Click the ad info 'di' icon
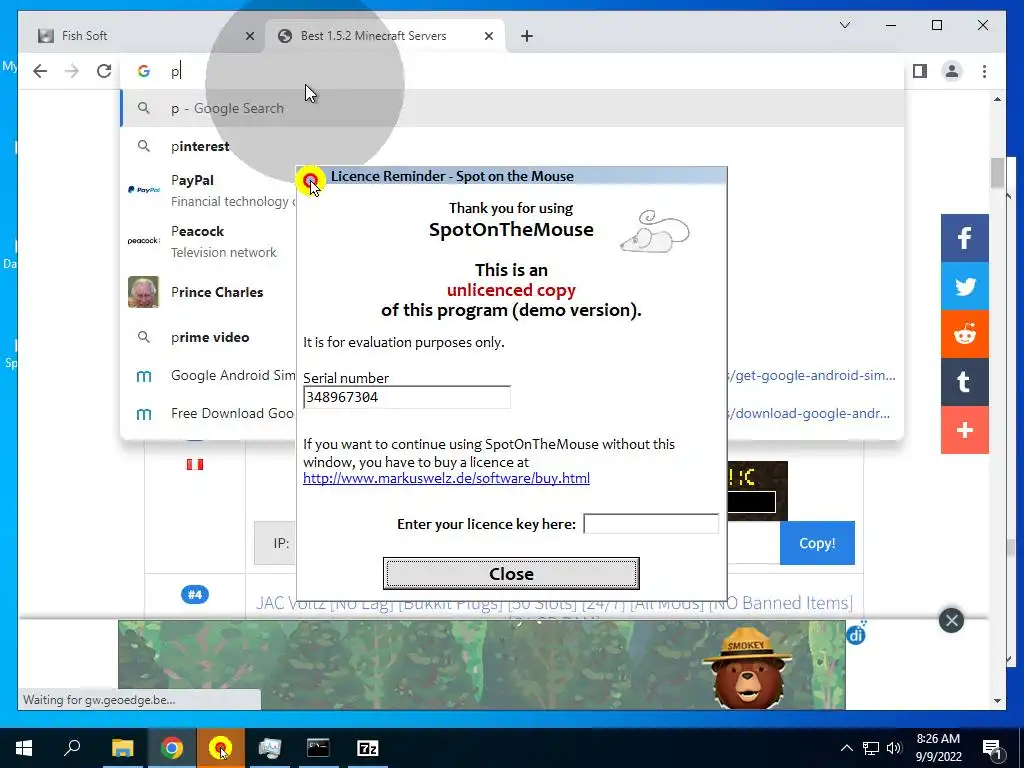Screen dimensions: 1024x768 [x=856, y=633]
